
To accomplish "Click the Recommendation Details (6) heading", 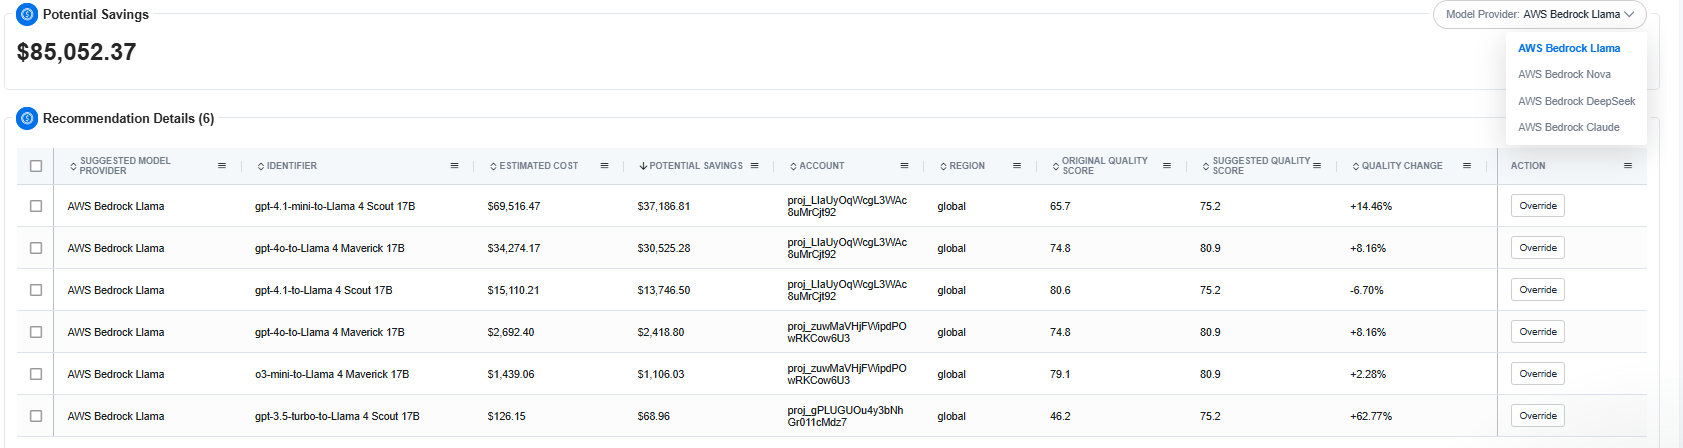I will (x=128, y=118).
